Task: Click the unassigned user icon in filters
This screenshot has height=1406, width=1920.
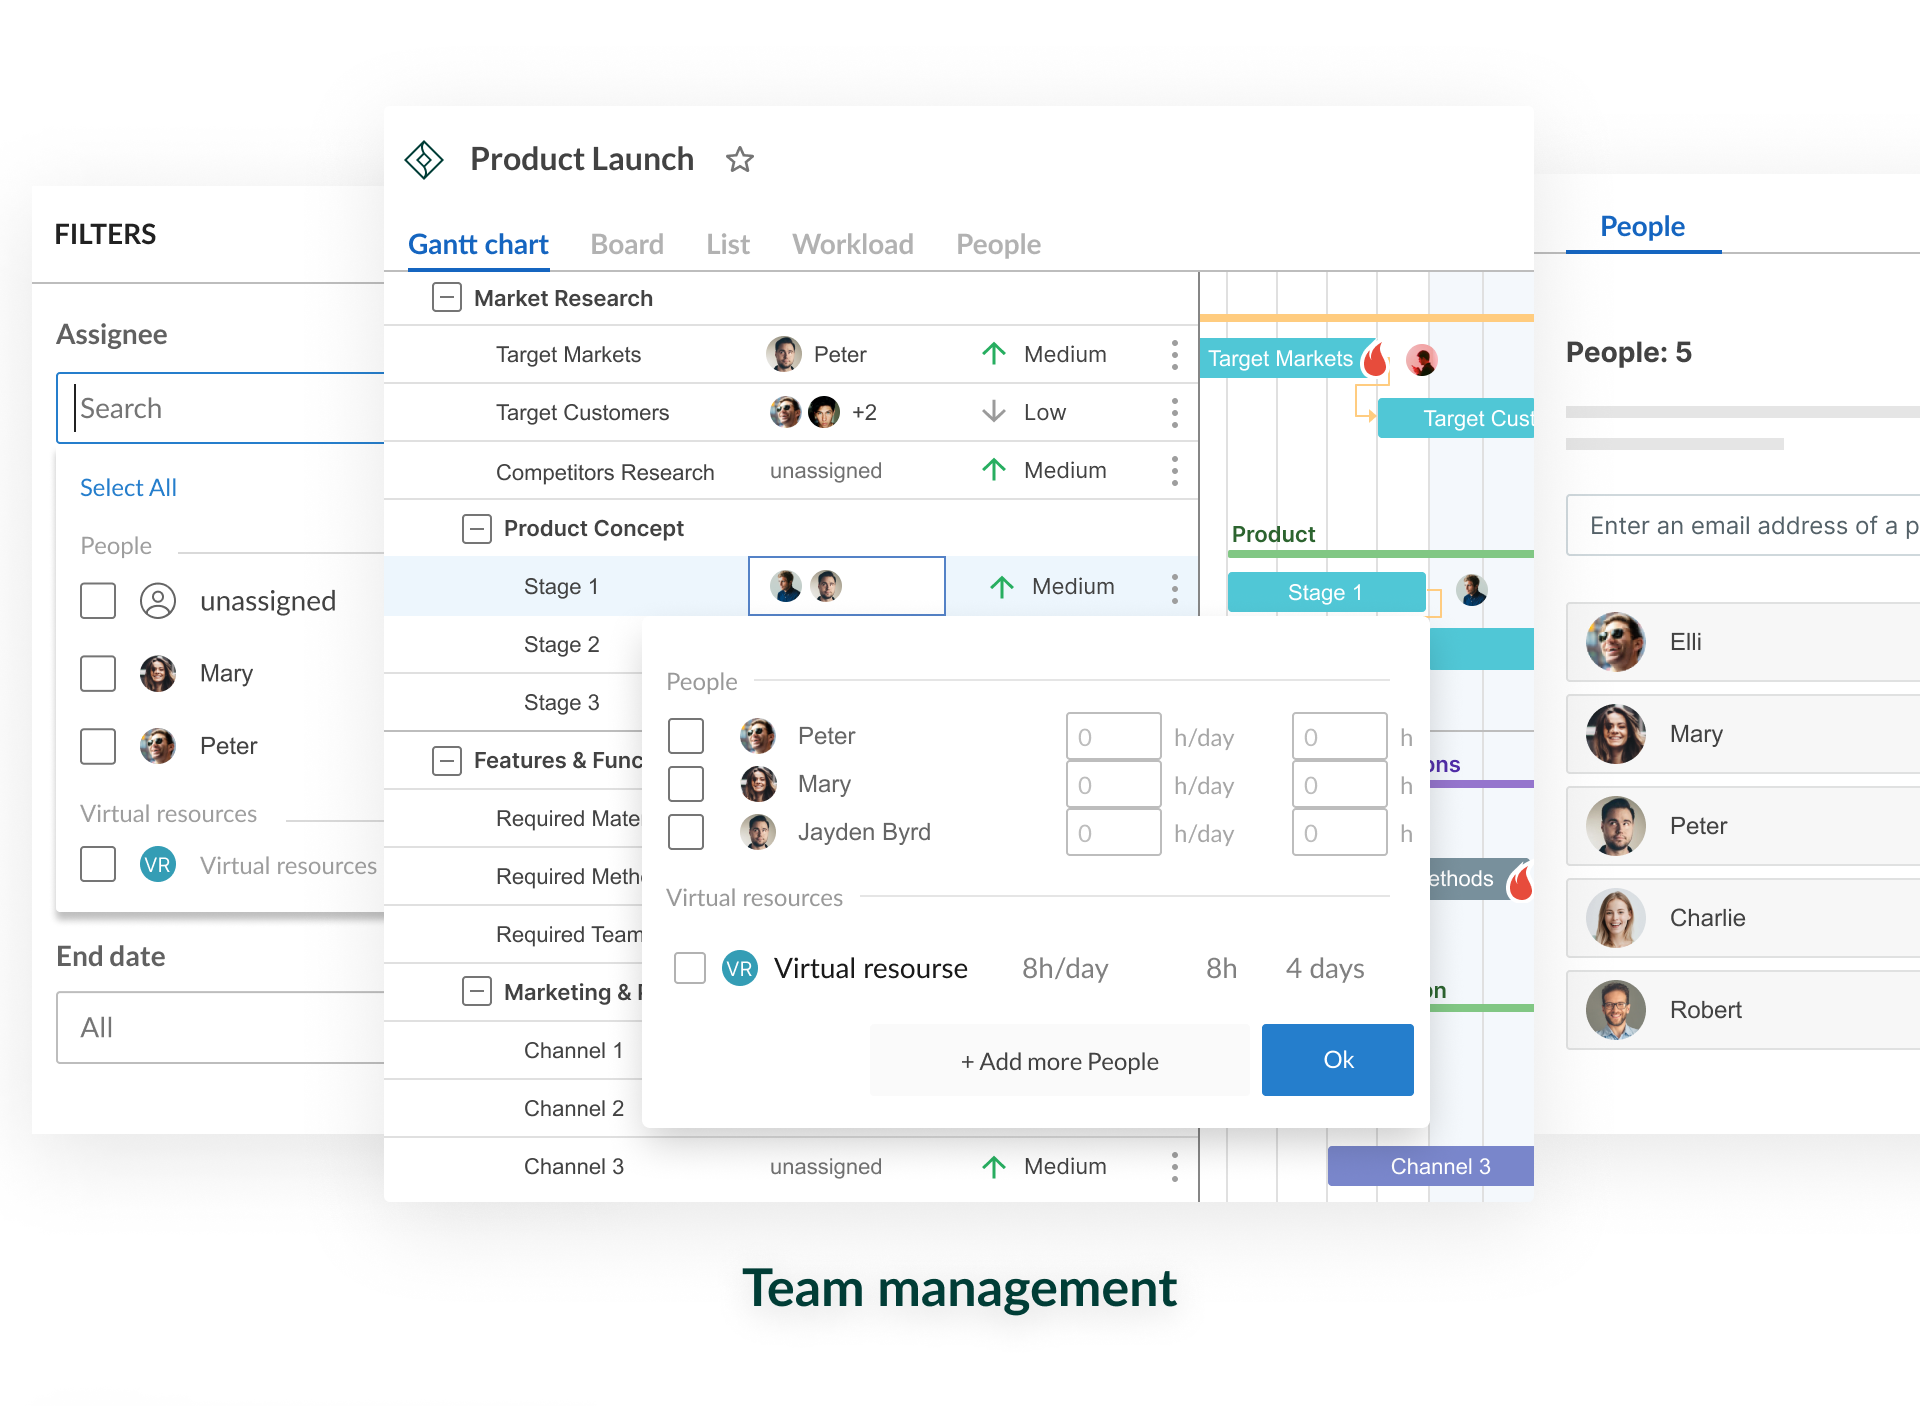Action: pos(158,601)
